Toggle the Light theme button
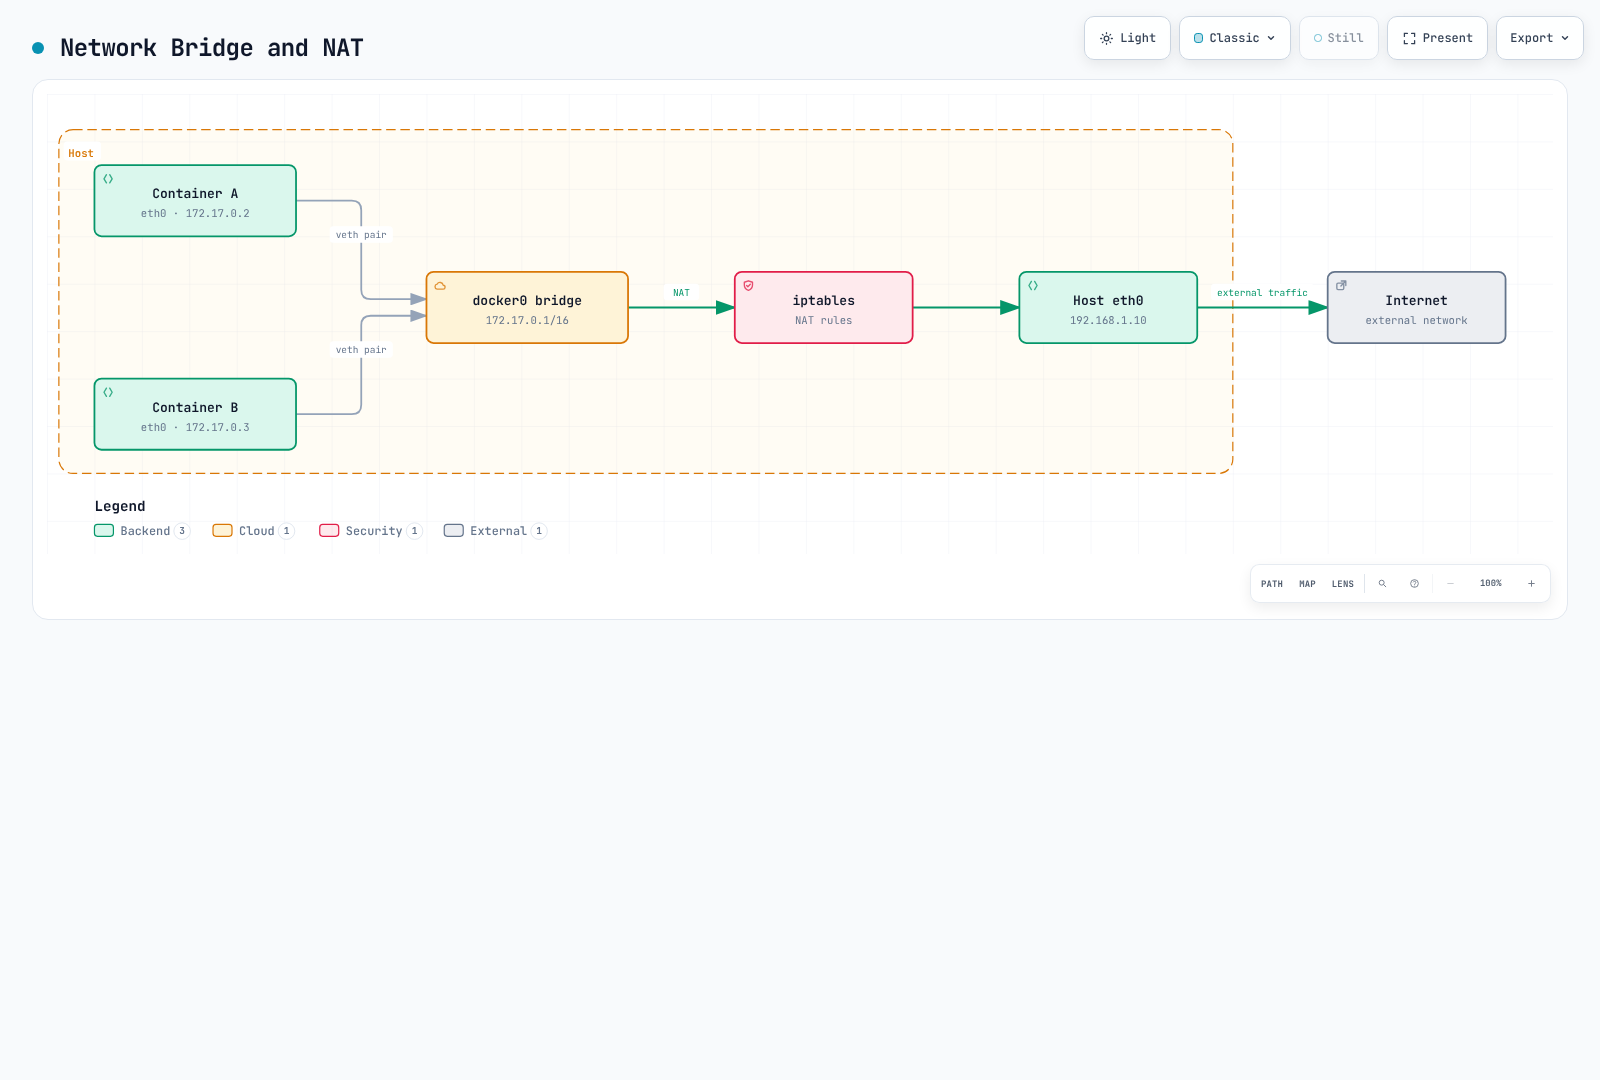Image resolution: width=1600 pixels, height=1080 pixels. (x=1127, y=38)
